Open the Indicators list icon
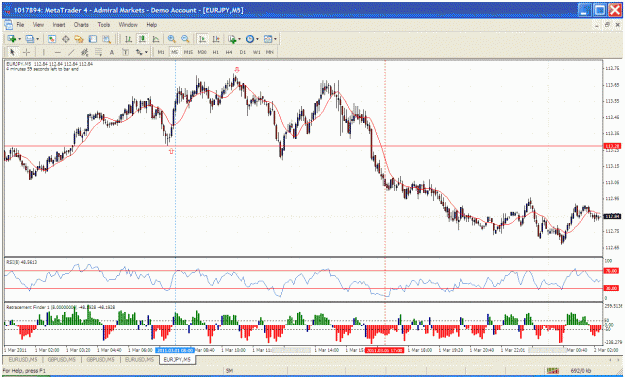625x377 pixels. 232,39
